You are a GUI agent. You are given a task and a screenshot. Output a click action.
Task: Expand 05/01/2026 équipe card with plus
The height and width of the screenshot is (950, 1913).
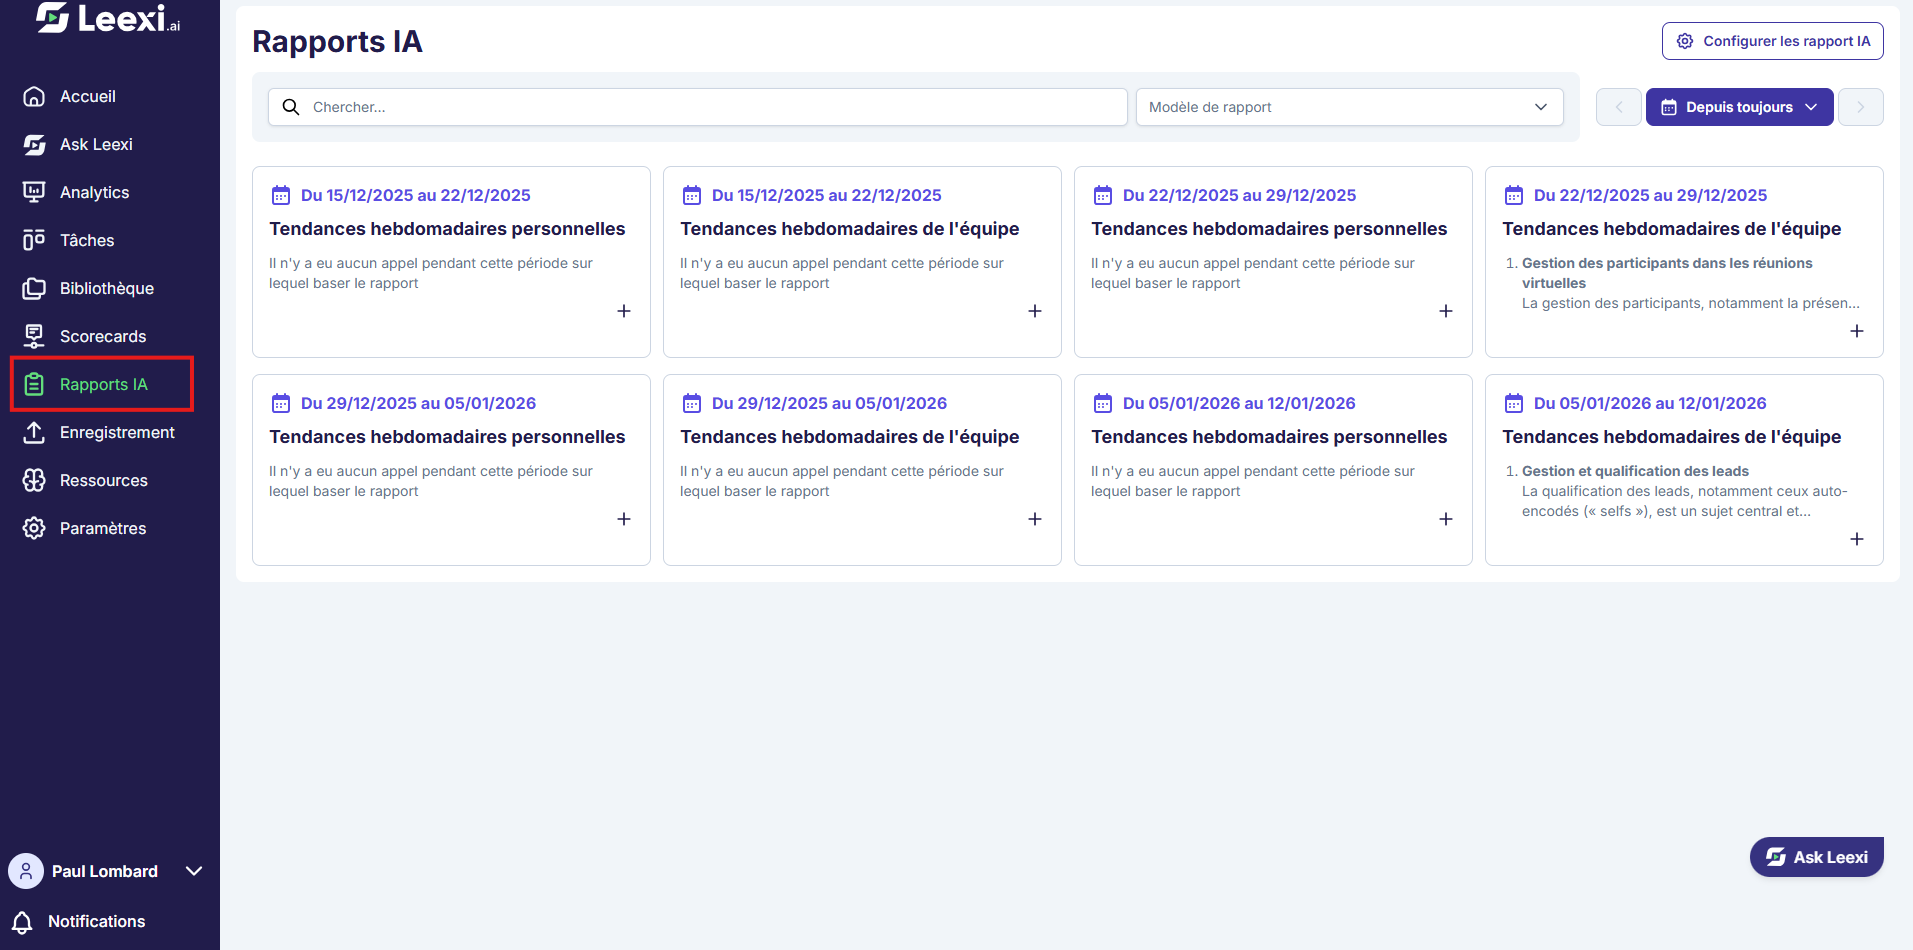(1857, 539)
